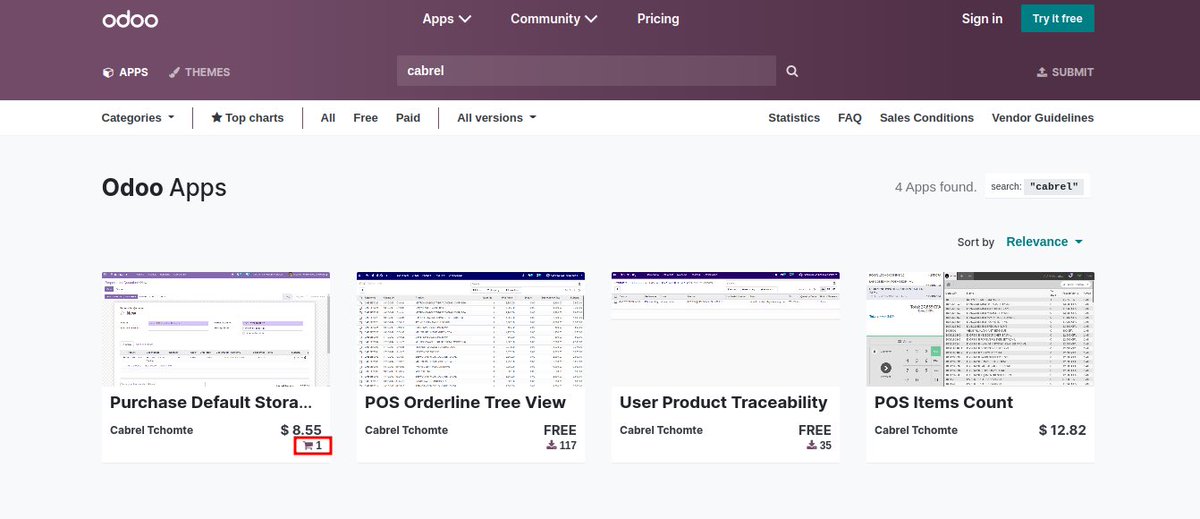Filter by Free apps
The image size is (1200, 519).
[x=366, y=118]
